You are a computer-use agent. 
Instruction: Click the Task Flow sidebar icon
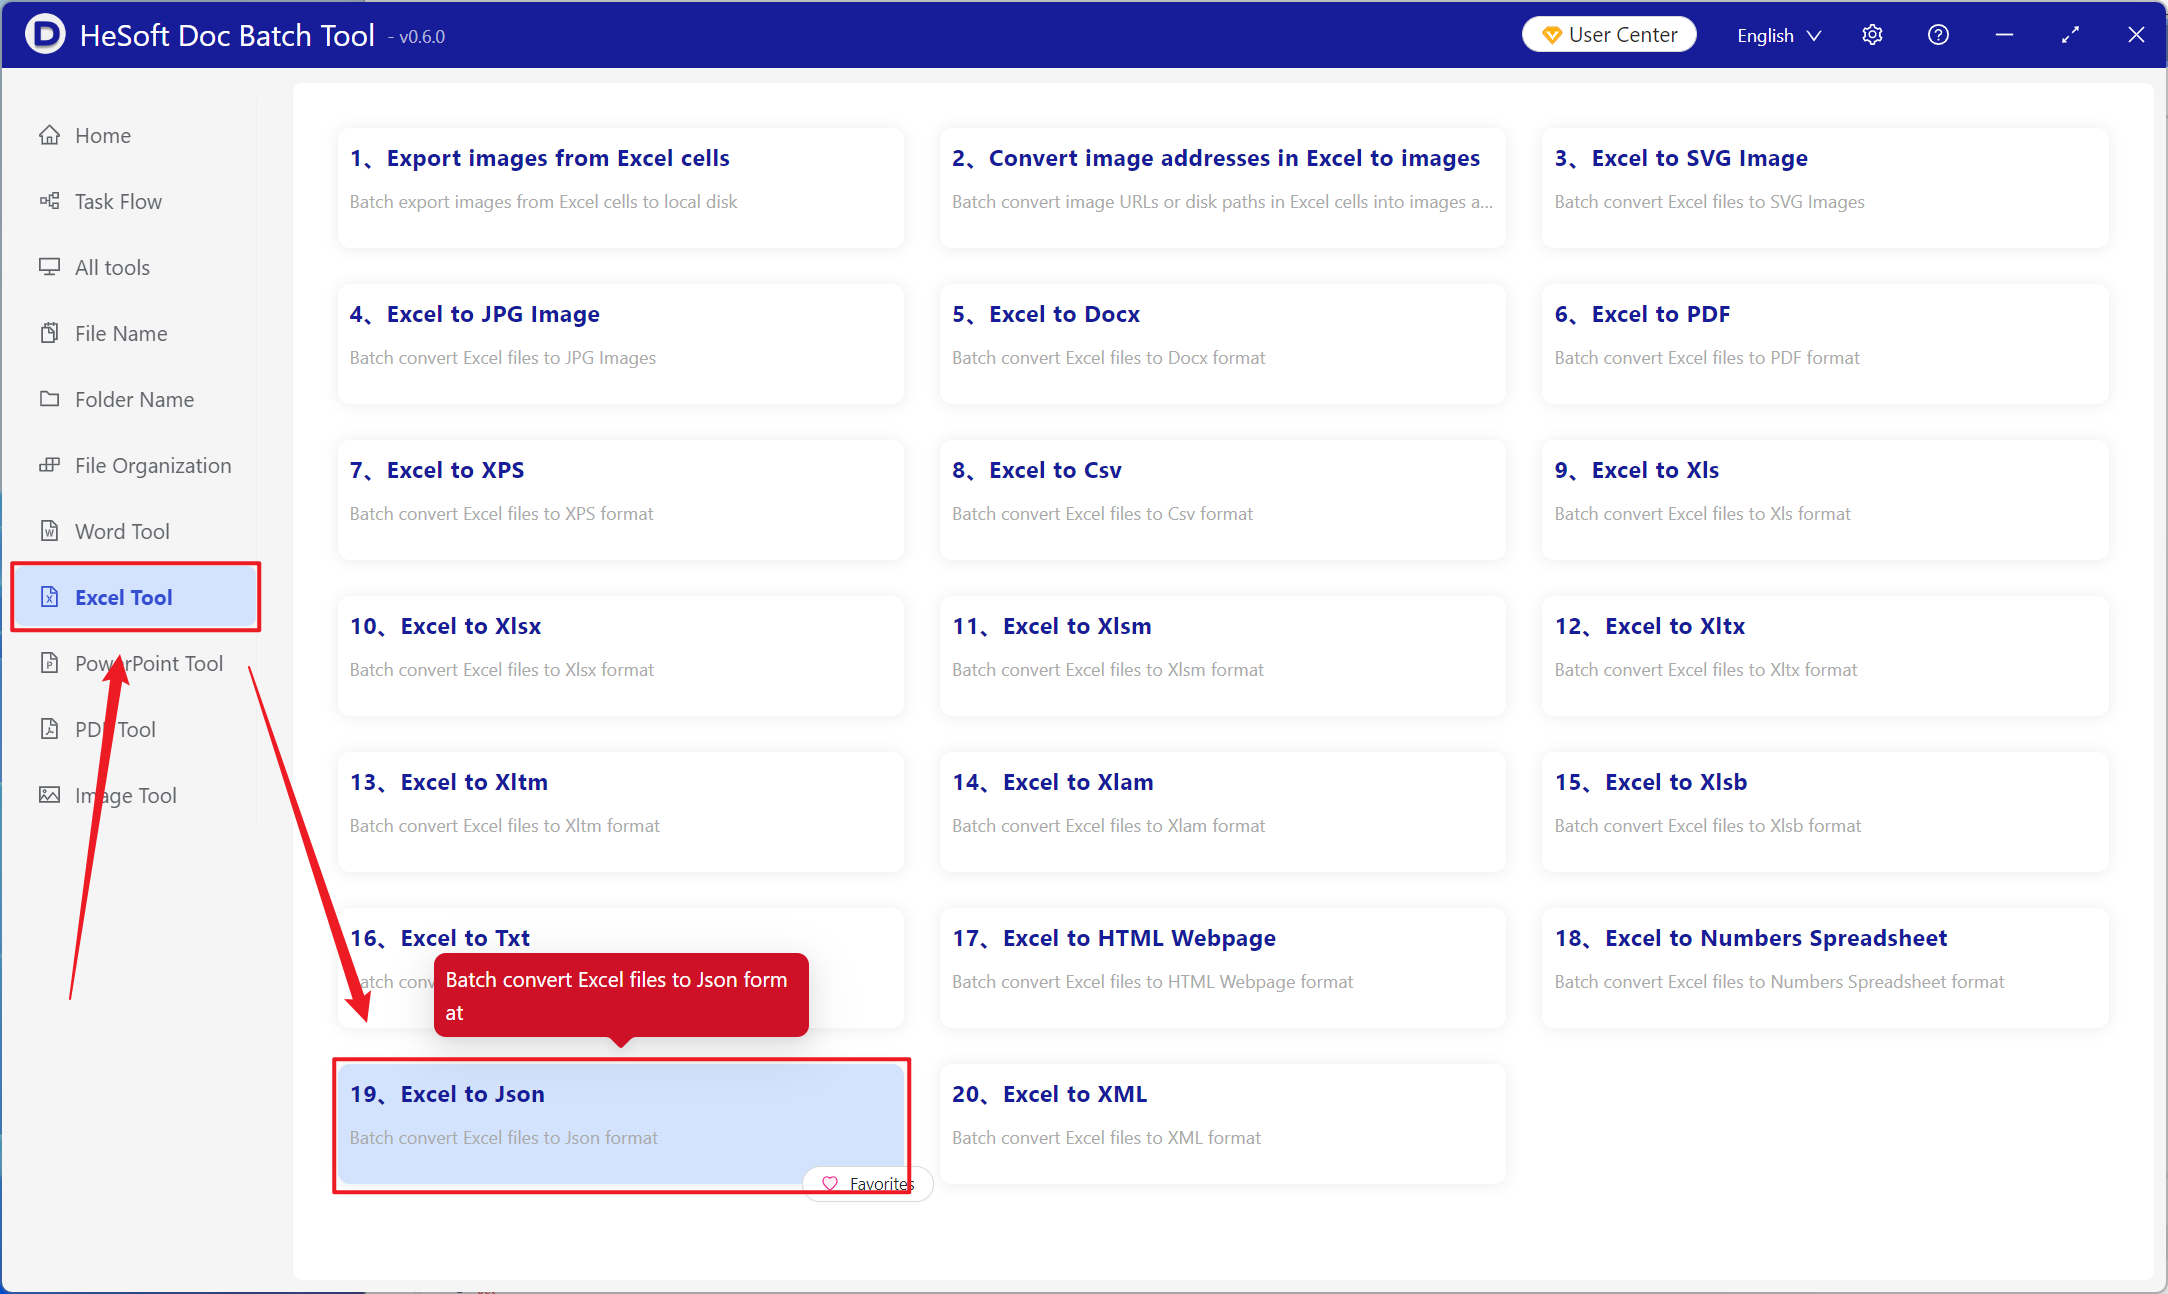point(49,201)
